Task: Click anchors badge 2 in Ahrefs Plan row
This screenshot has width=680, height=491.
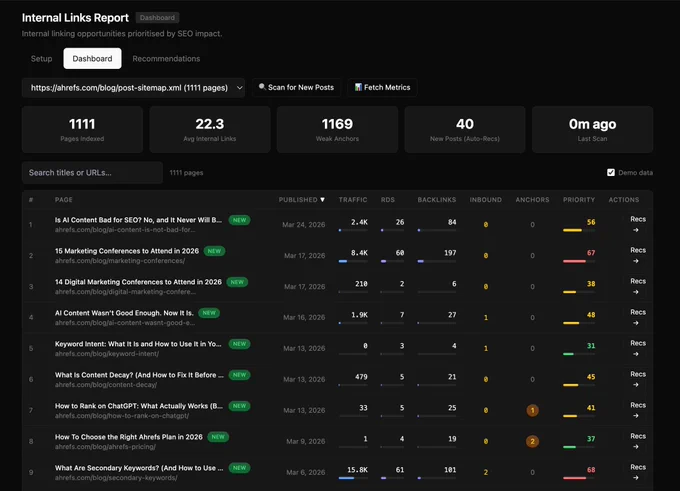Action: [533, 441]
